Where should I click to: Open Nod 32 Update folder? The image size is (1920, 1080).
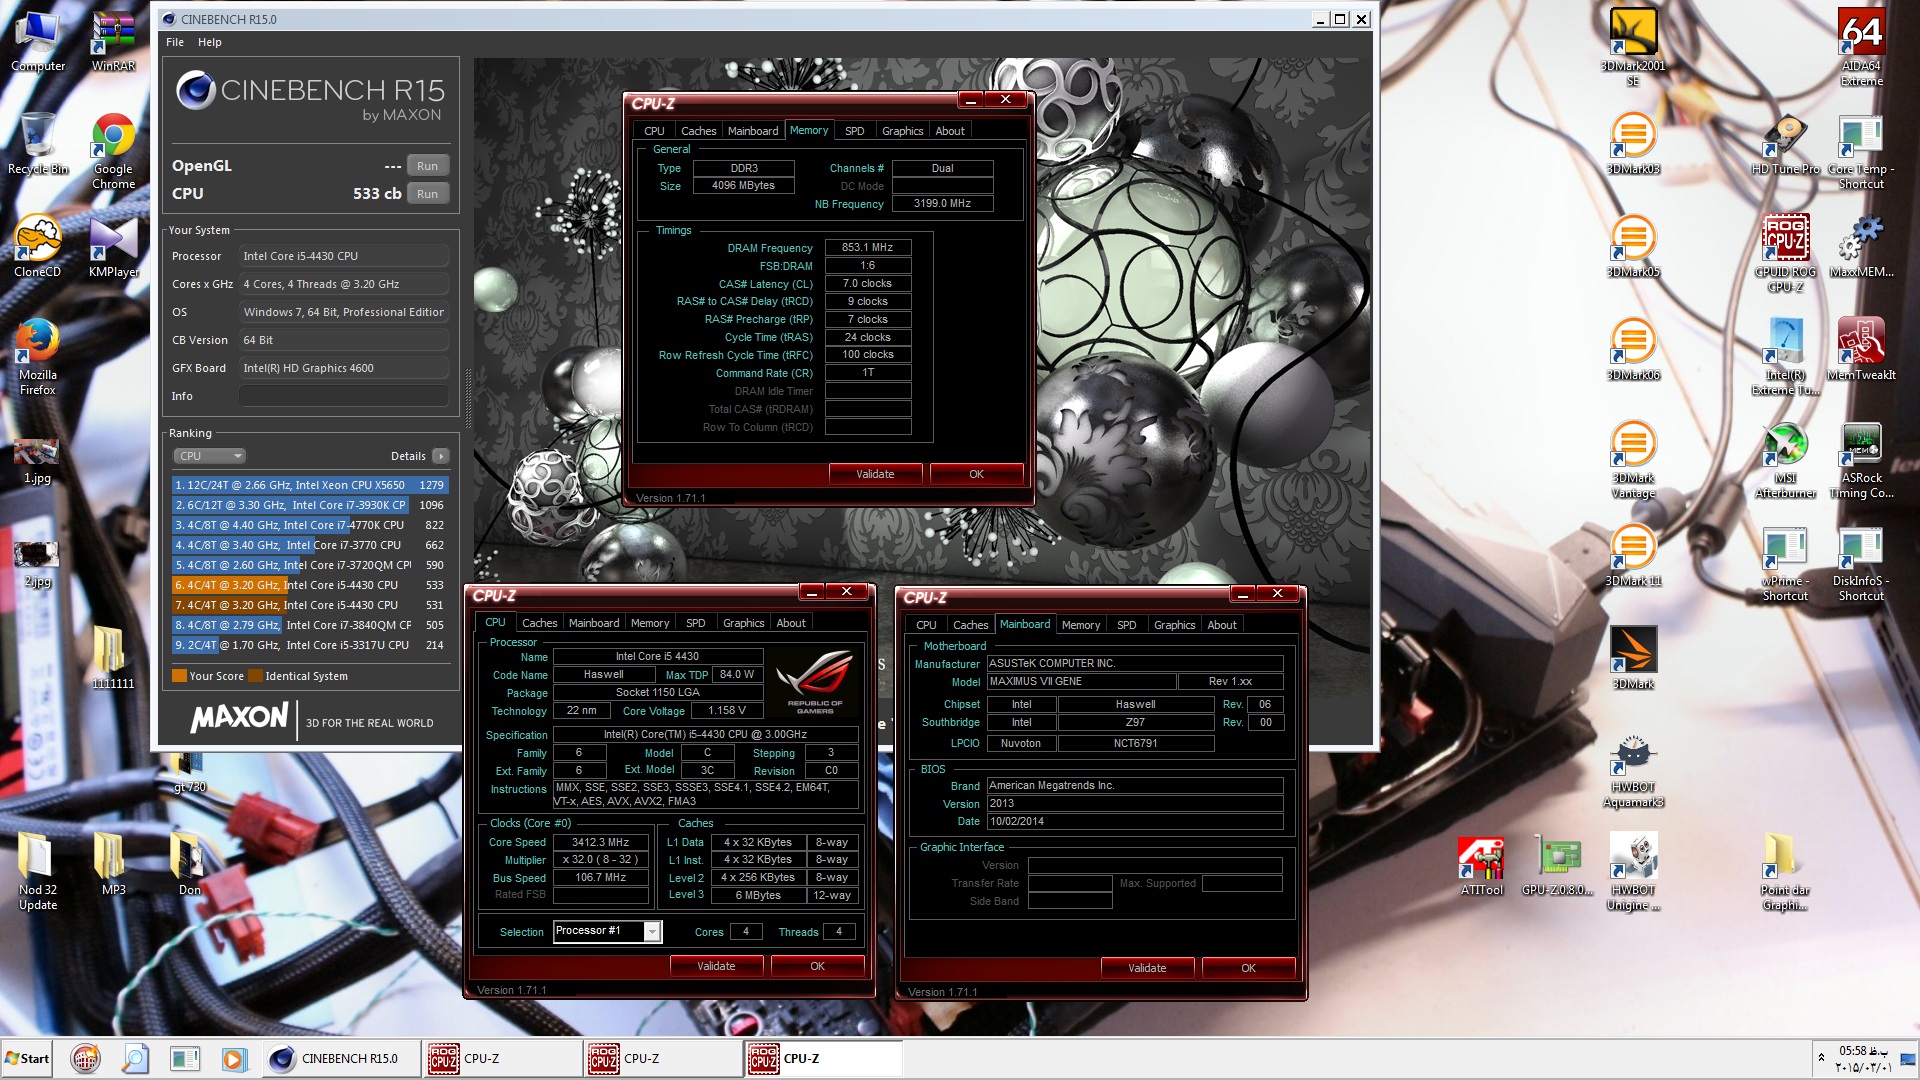click(x=38, y=871)
